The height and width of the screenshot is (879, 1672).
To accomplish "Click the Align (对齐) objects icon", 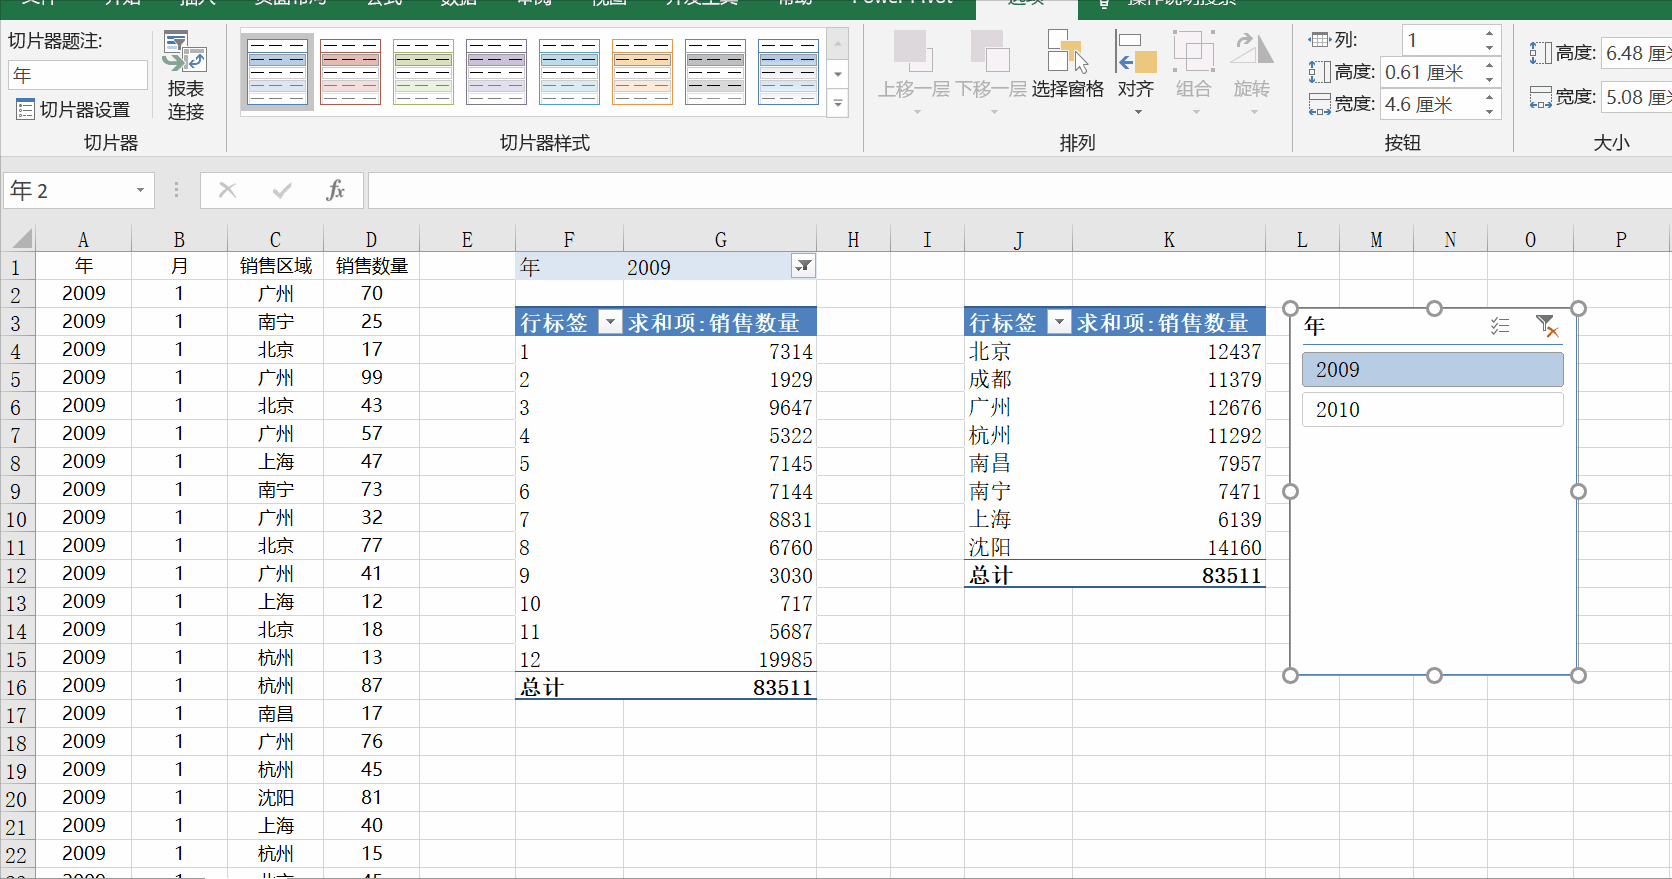I will coord(1135,65).
